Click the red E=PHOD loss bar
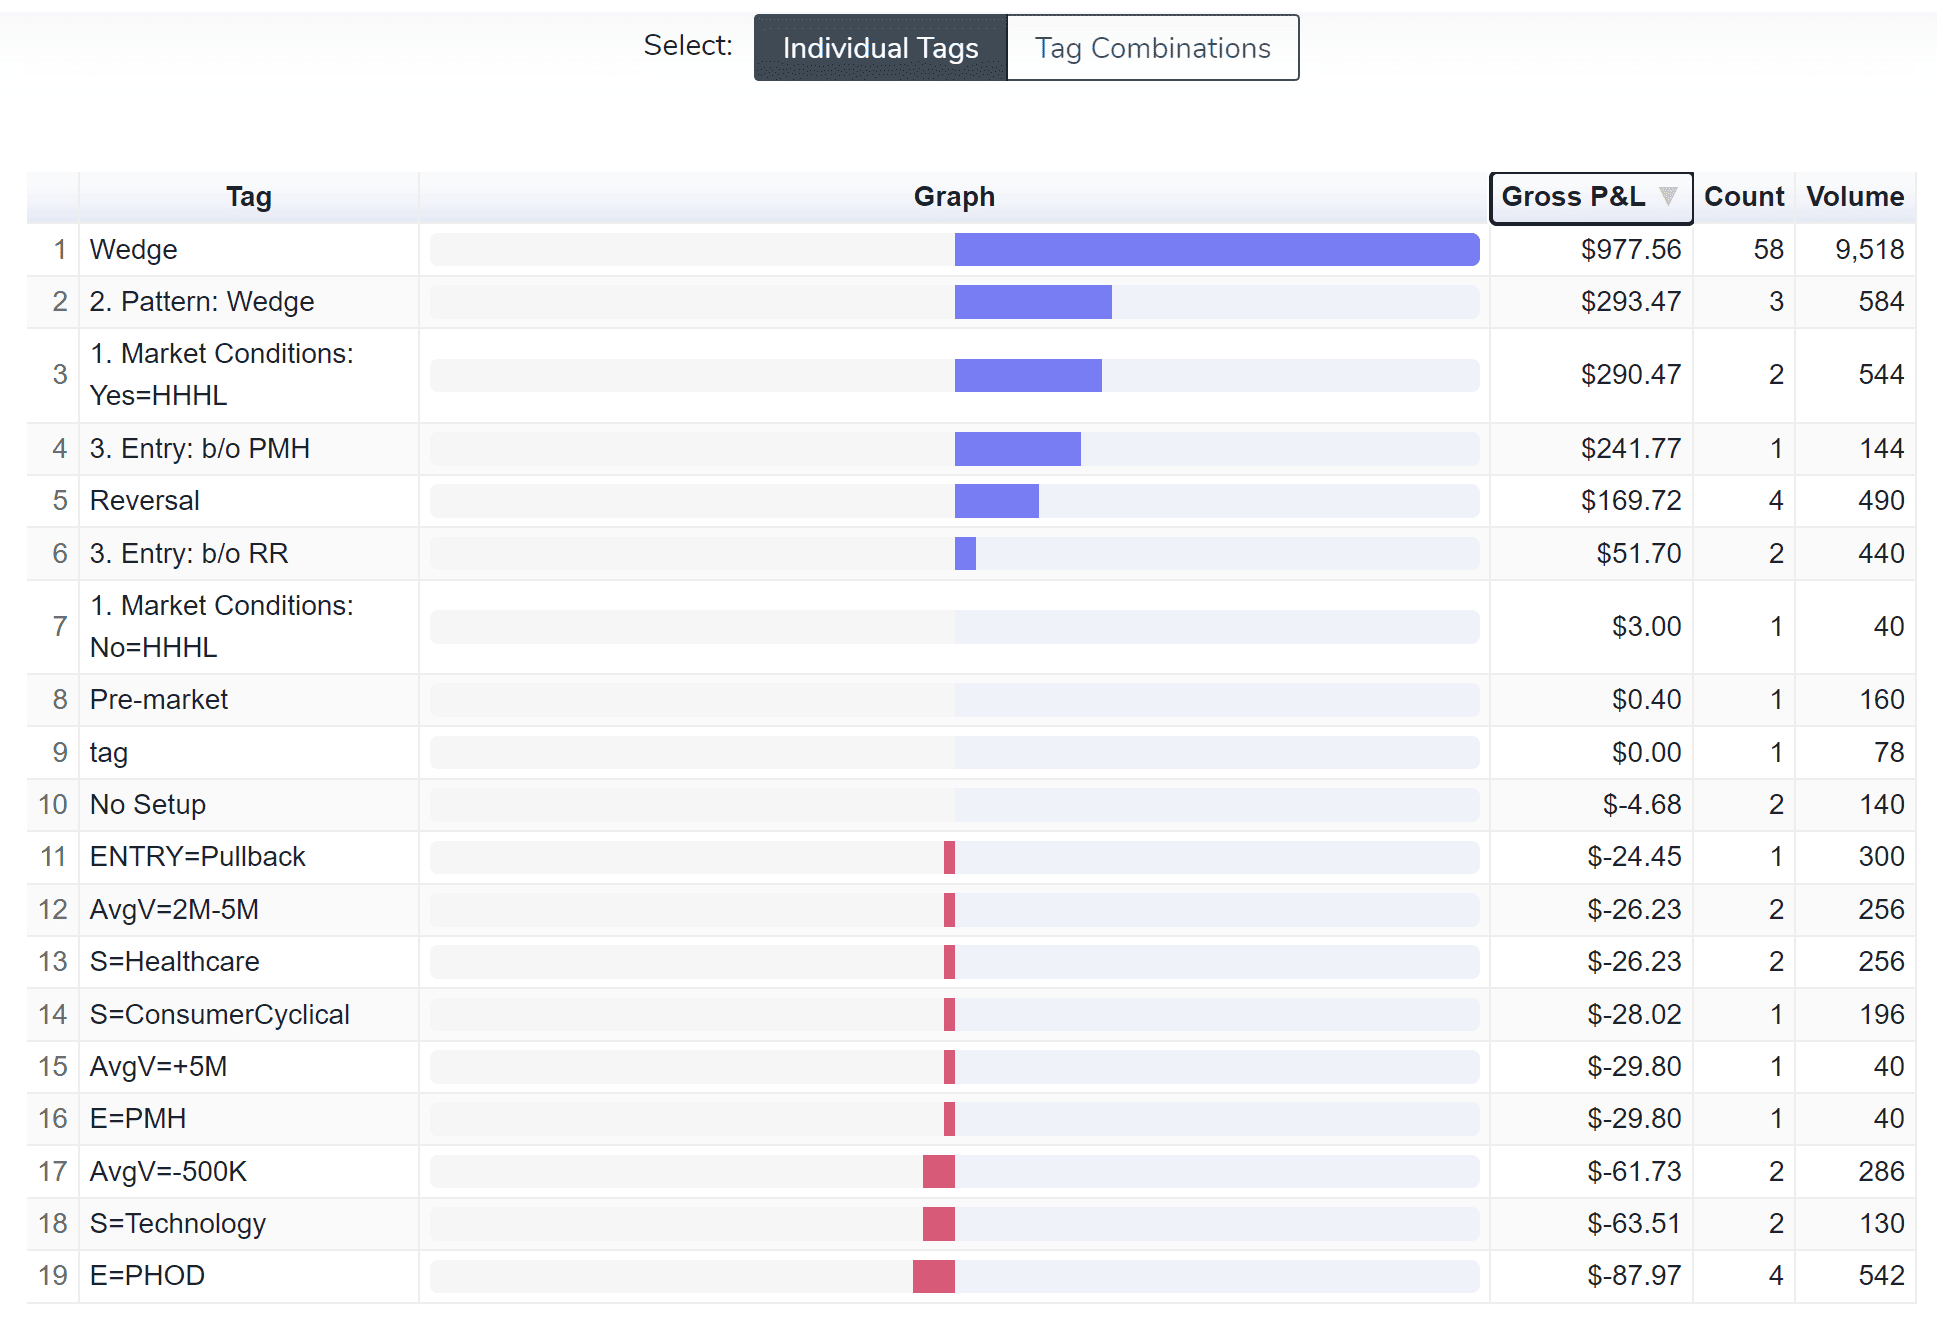 coord(933,1276)
